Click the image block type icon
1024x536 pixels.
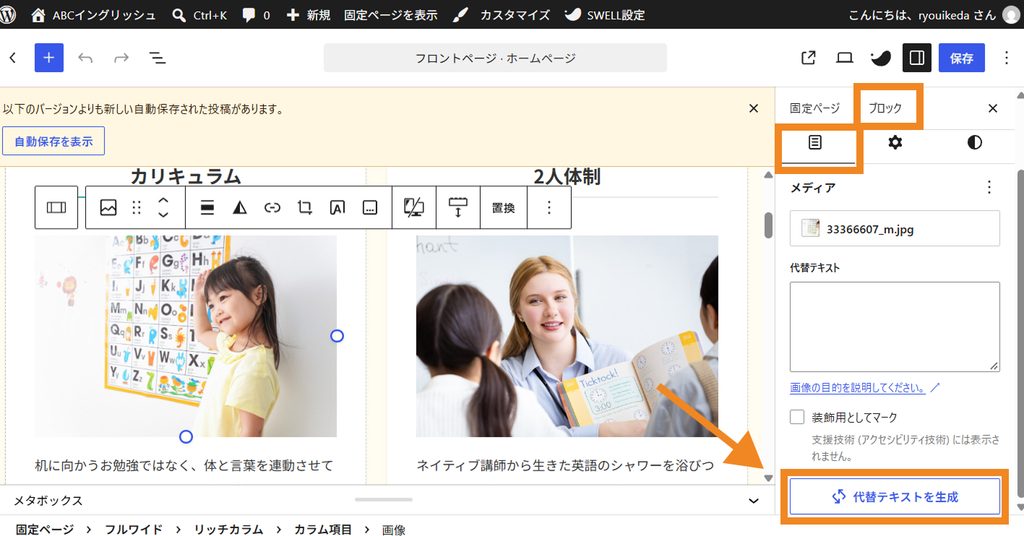[x=108, y=208]
